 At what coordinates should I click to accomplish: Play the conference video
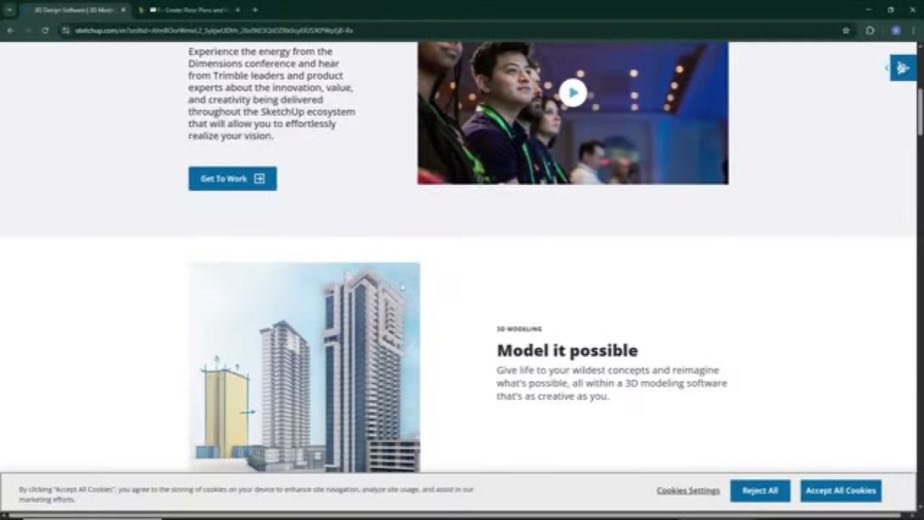tap(573, 93)
